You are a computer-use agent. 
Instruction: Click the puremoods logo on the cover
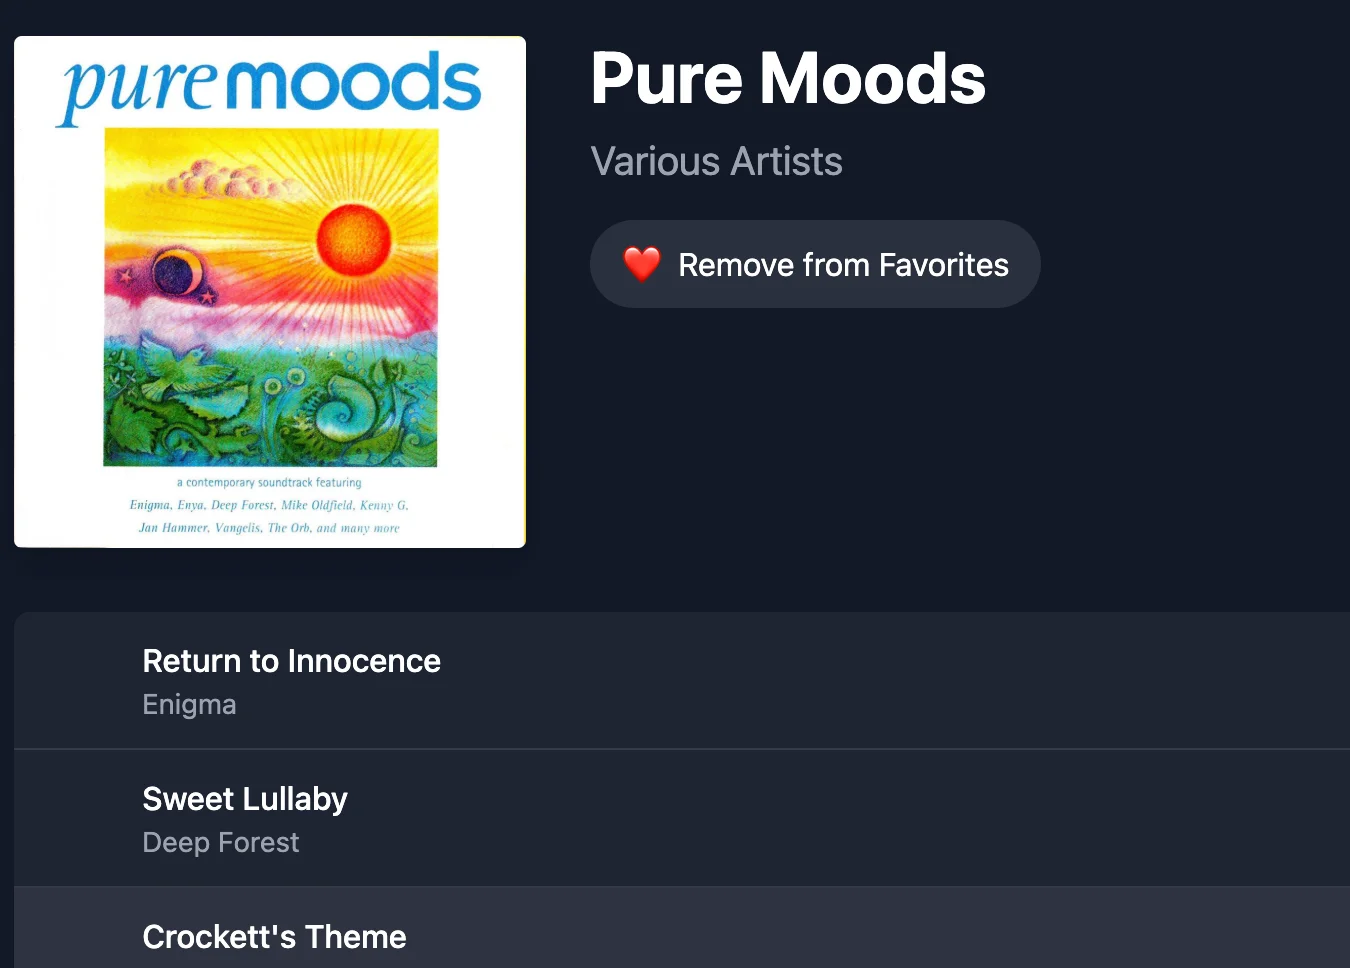[x=268, y=86]
